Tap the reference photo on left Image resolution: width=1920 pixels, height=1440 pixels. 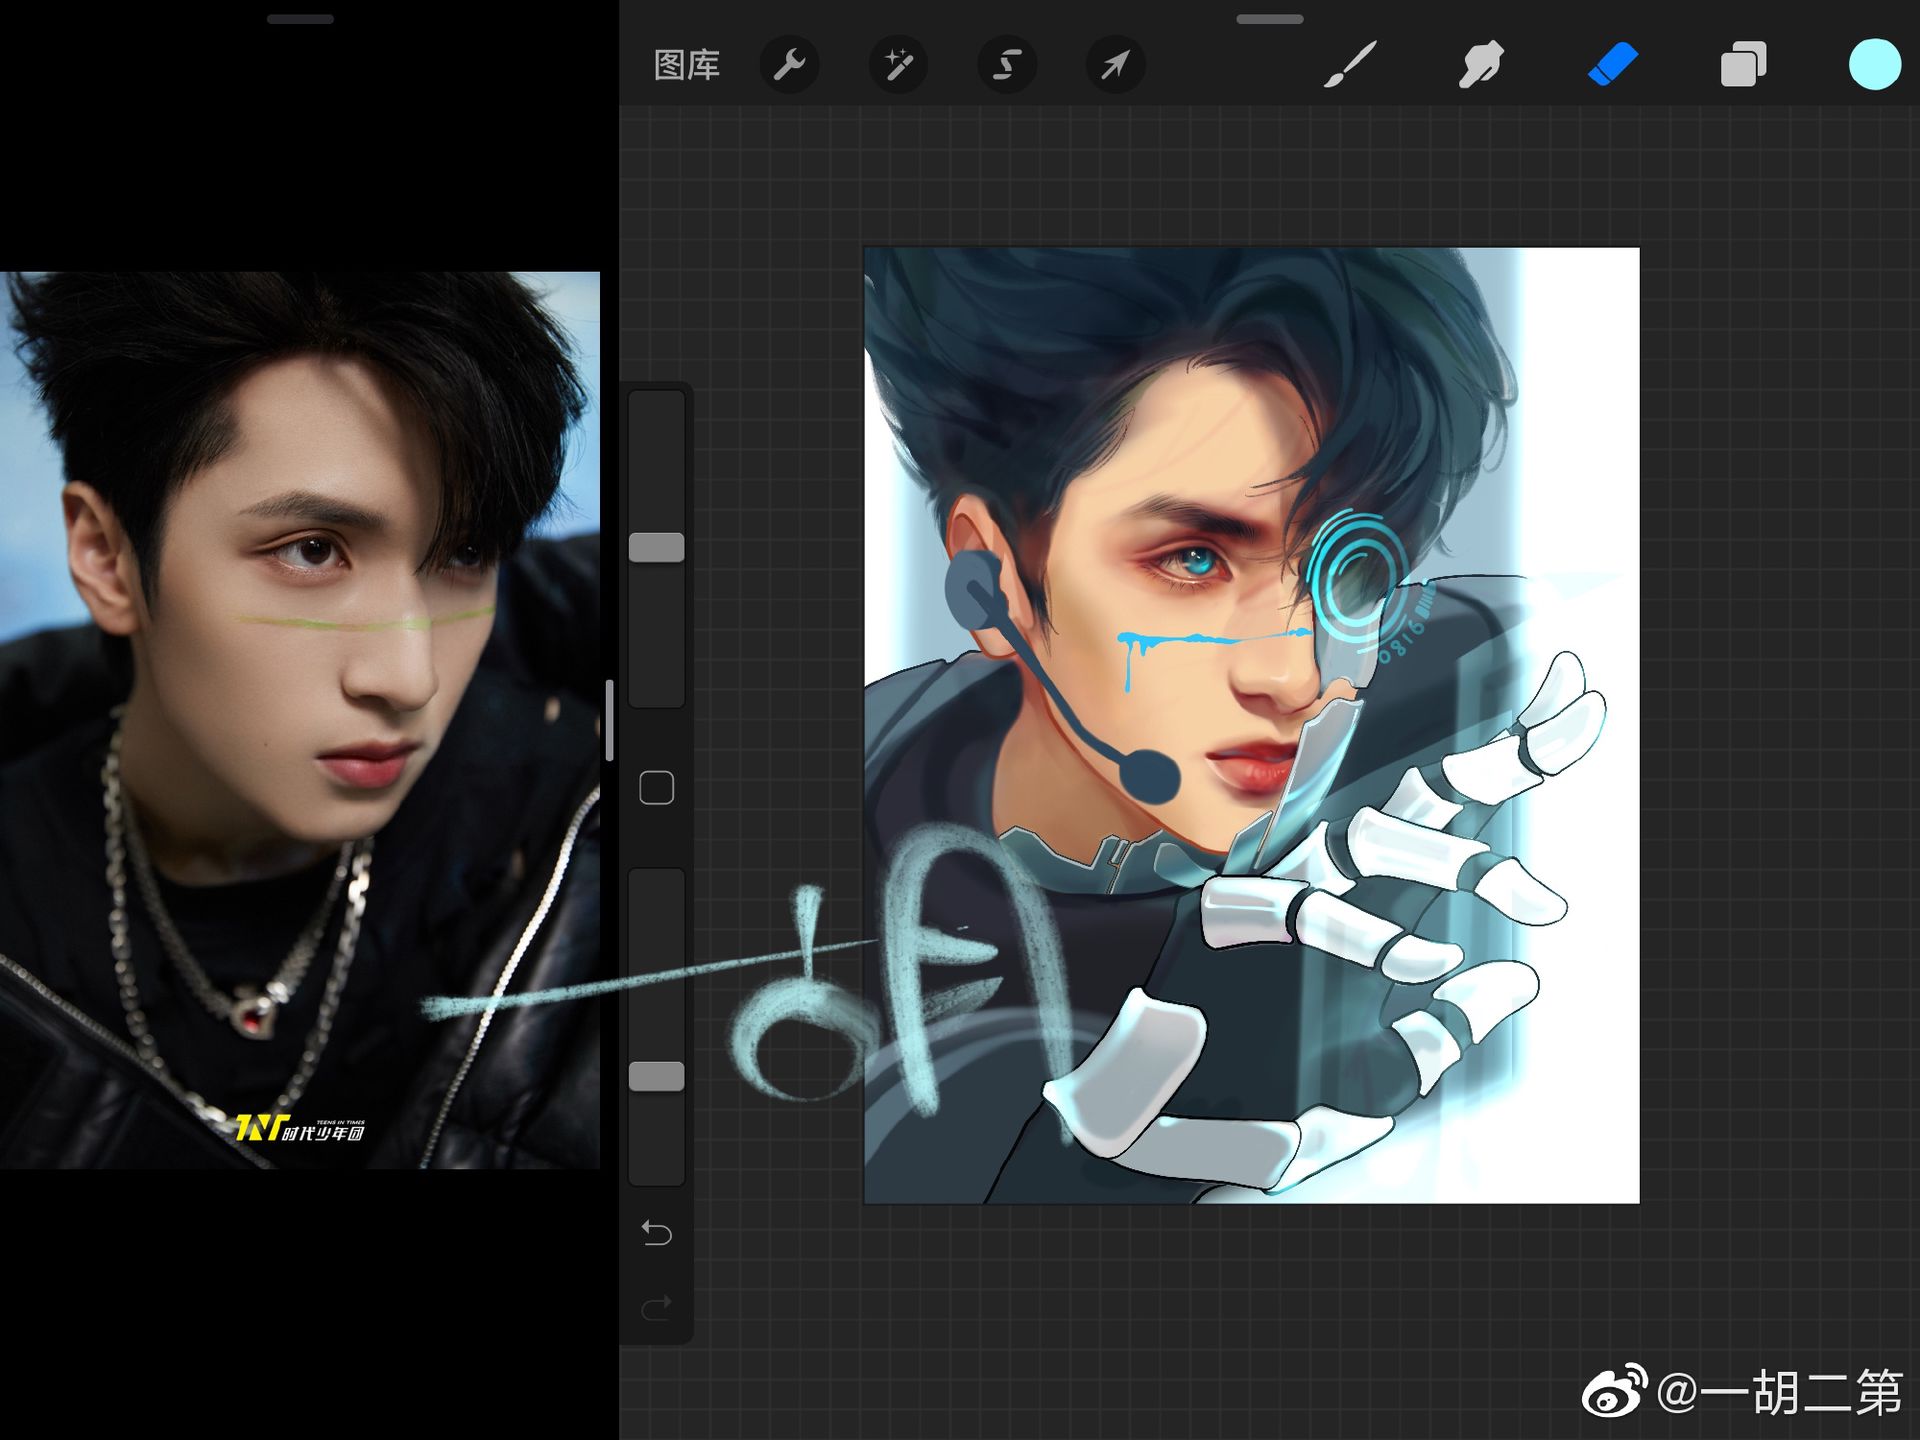click(x=300, y=720)
